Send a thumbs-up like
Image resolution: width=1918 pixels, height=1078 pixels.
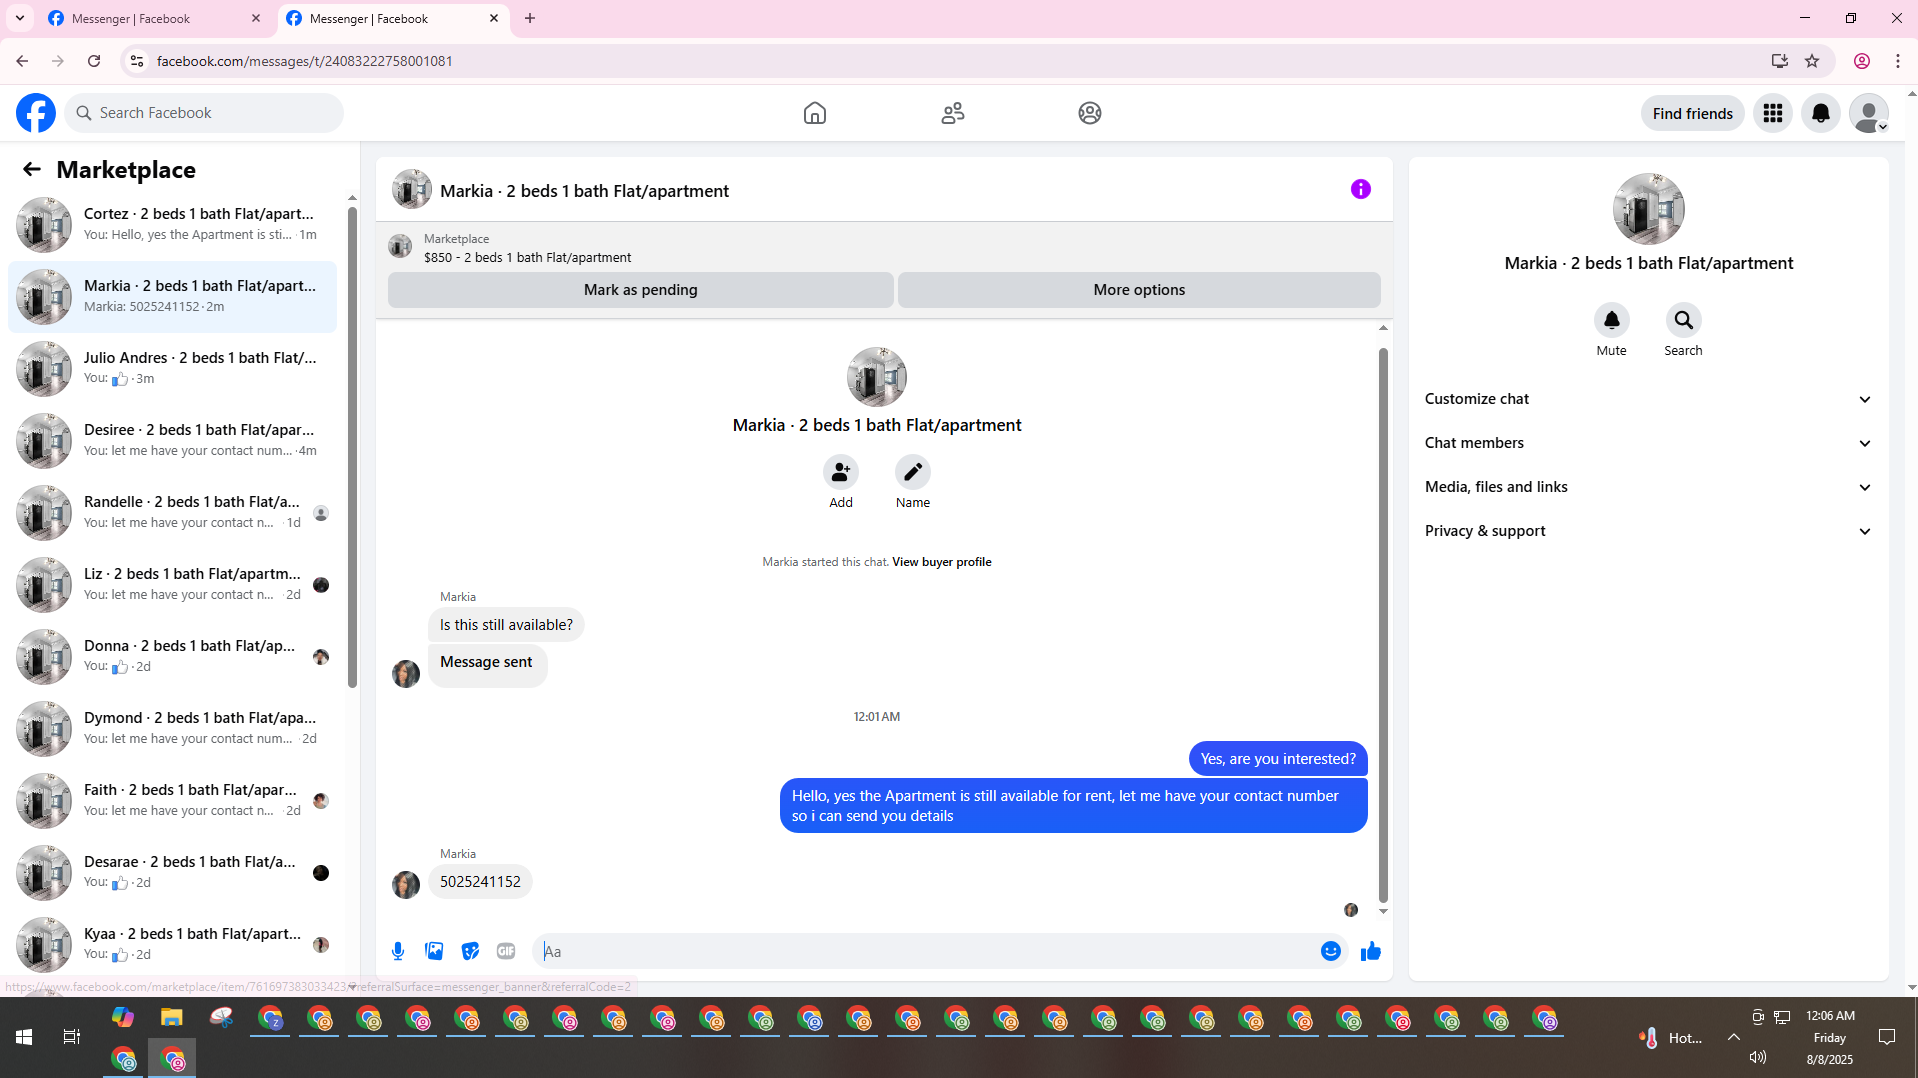[x=1371, y=951]
